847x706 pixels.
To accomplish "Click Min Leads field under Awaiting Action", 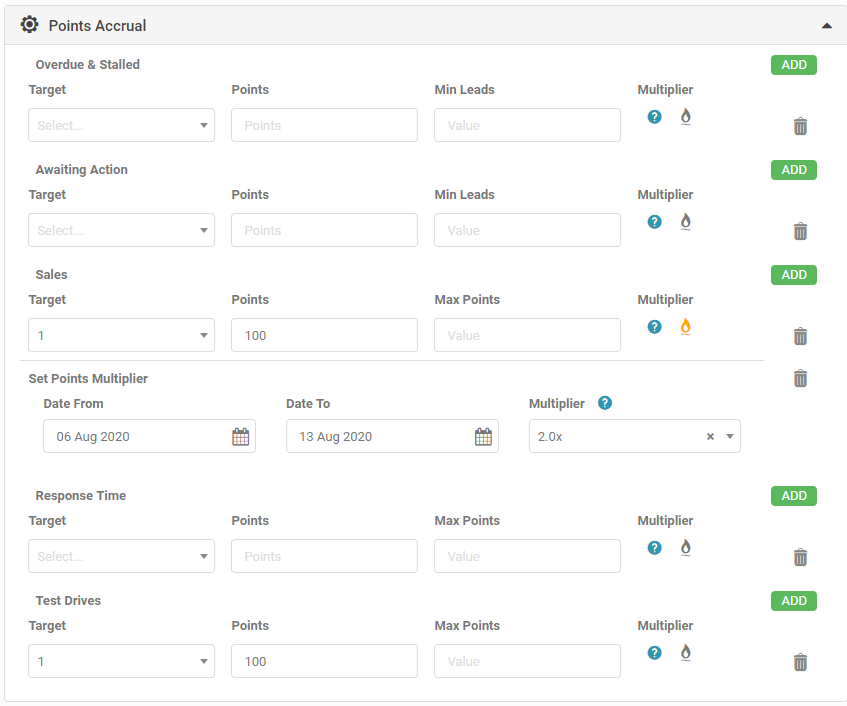I will tap(527, 231).
